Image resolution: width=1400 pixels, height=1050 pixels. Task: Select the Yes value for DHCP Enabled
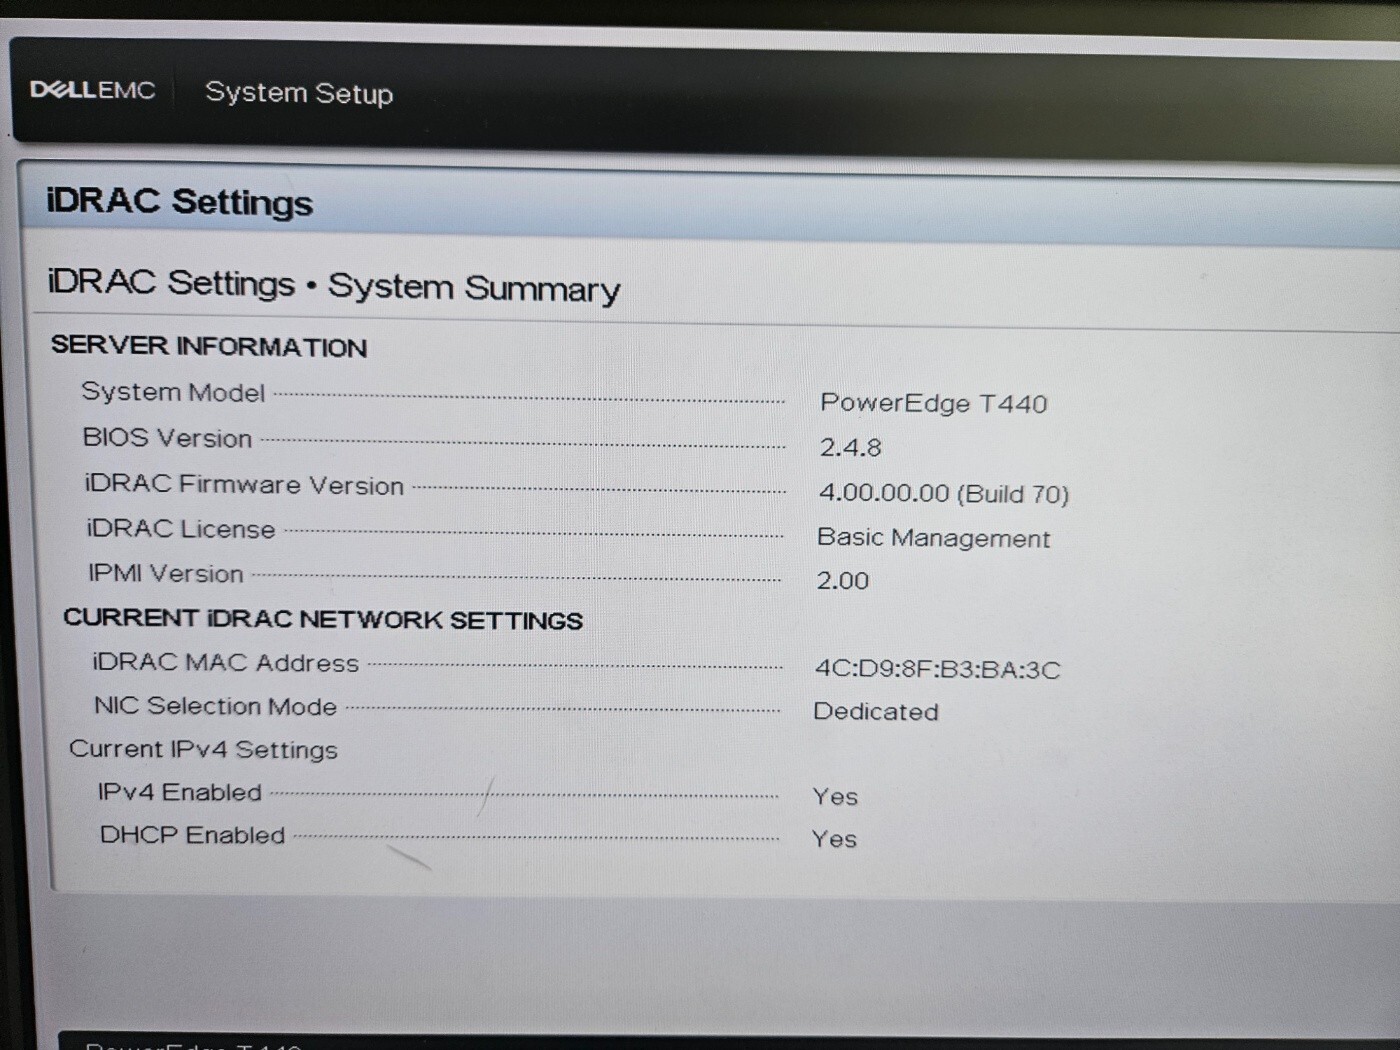(834, 838)
